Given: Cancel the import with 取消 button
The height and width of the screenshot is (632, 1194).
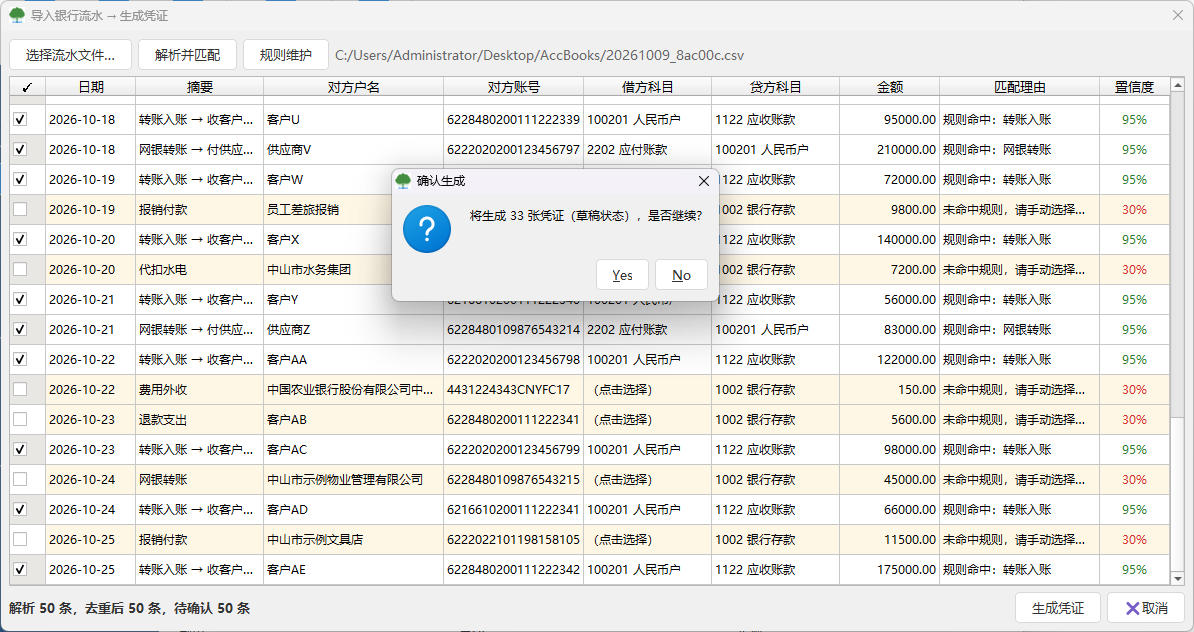Looking at the screenshot, I should tap(1146, 608).
